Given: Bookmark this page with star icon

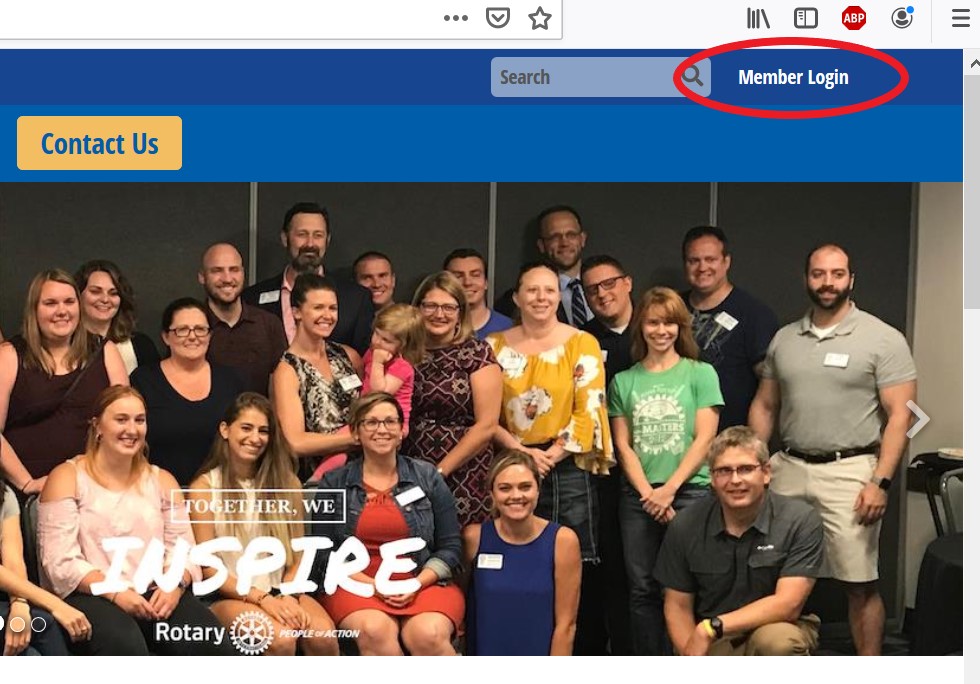Looking at the screenshot, I should pos(539,18).
